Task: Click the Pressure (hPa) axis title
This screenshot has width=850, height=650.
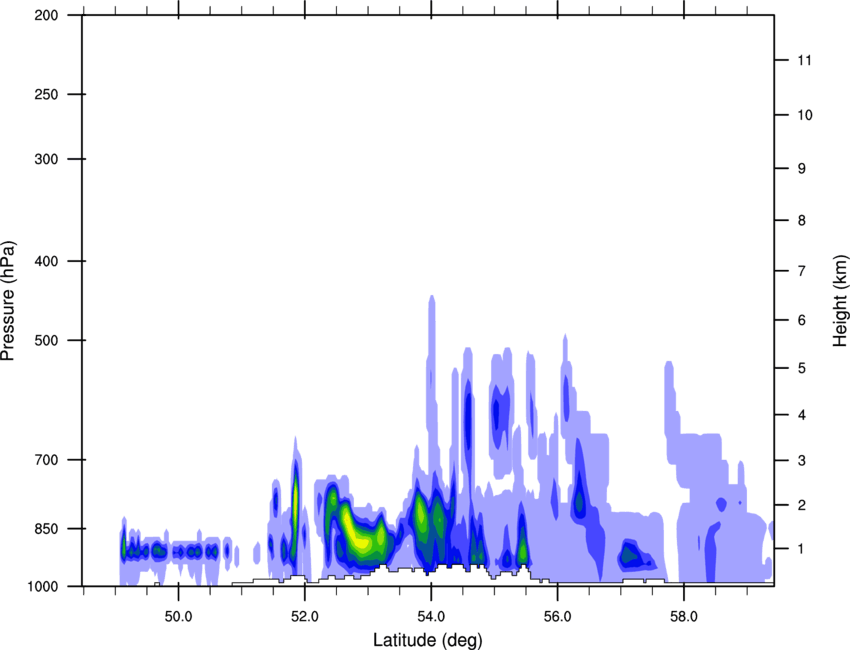Action: pos(8,301)
